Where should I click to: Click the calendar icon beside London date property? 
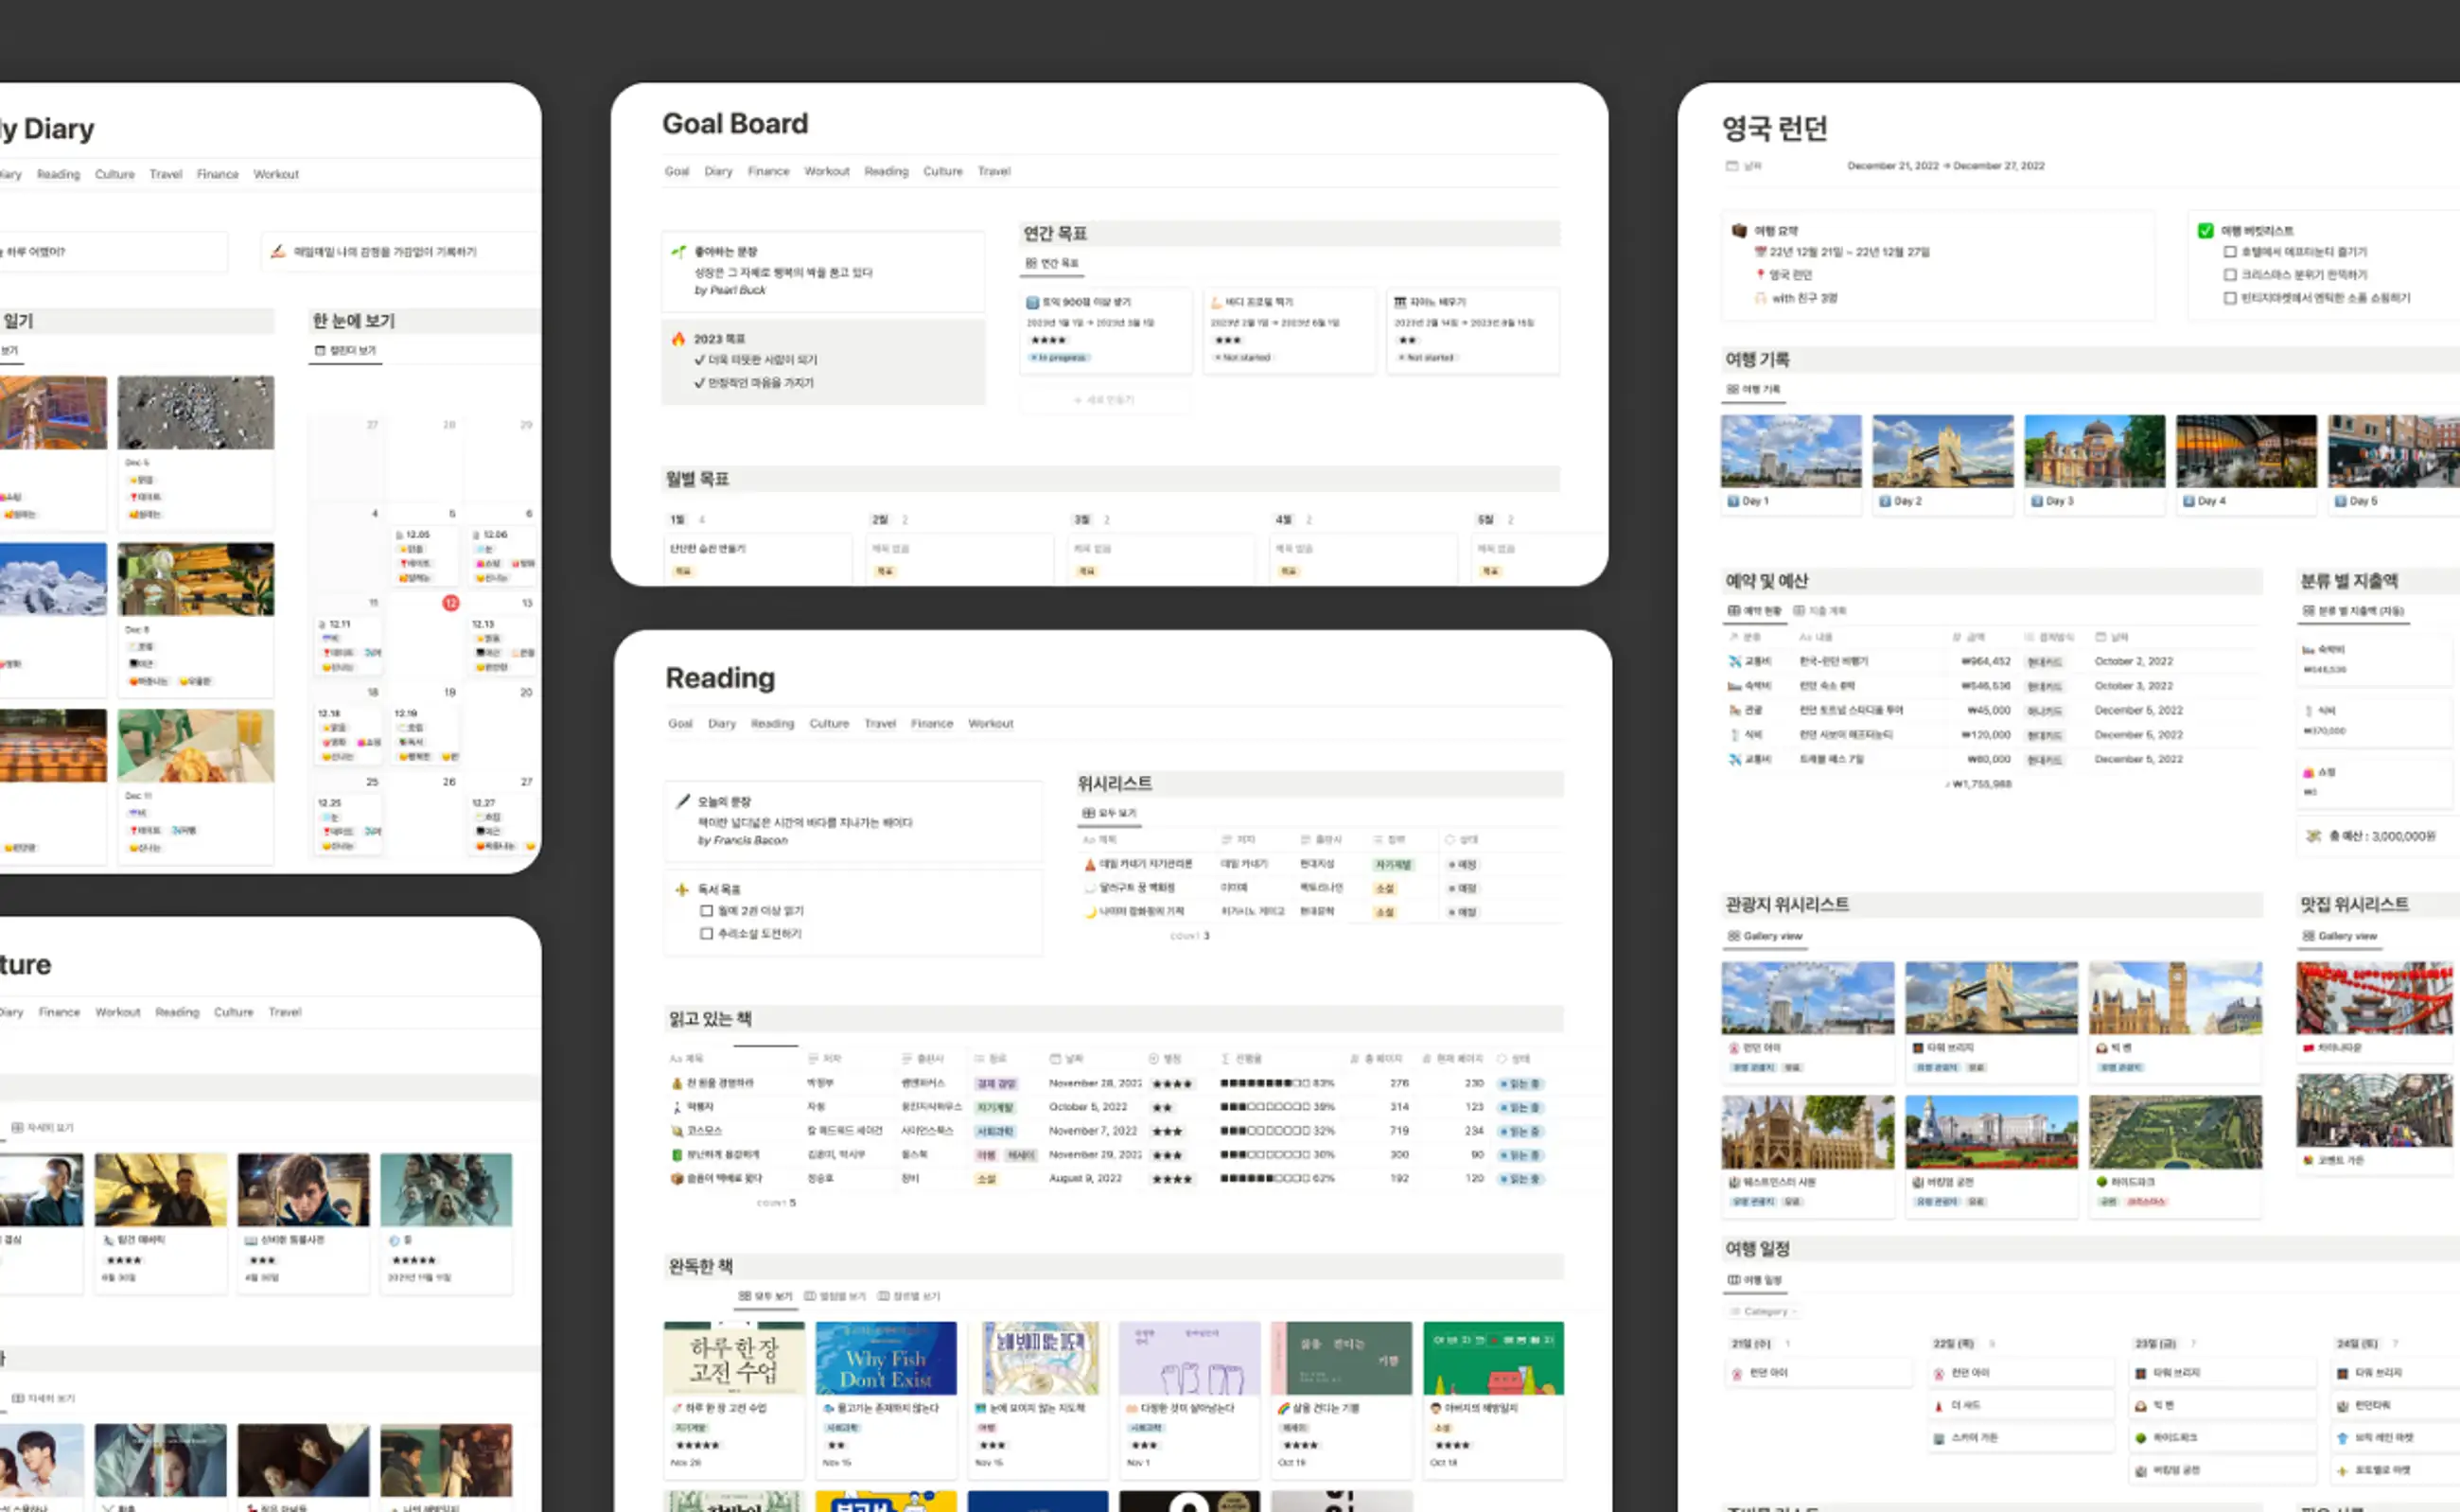(x=1732, y=166)
